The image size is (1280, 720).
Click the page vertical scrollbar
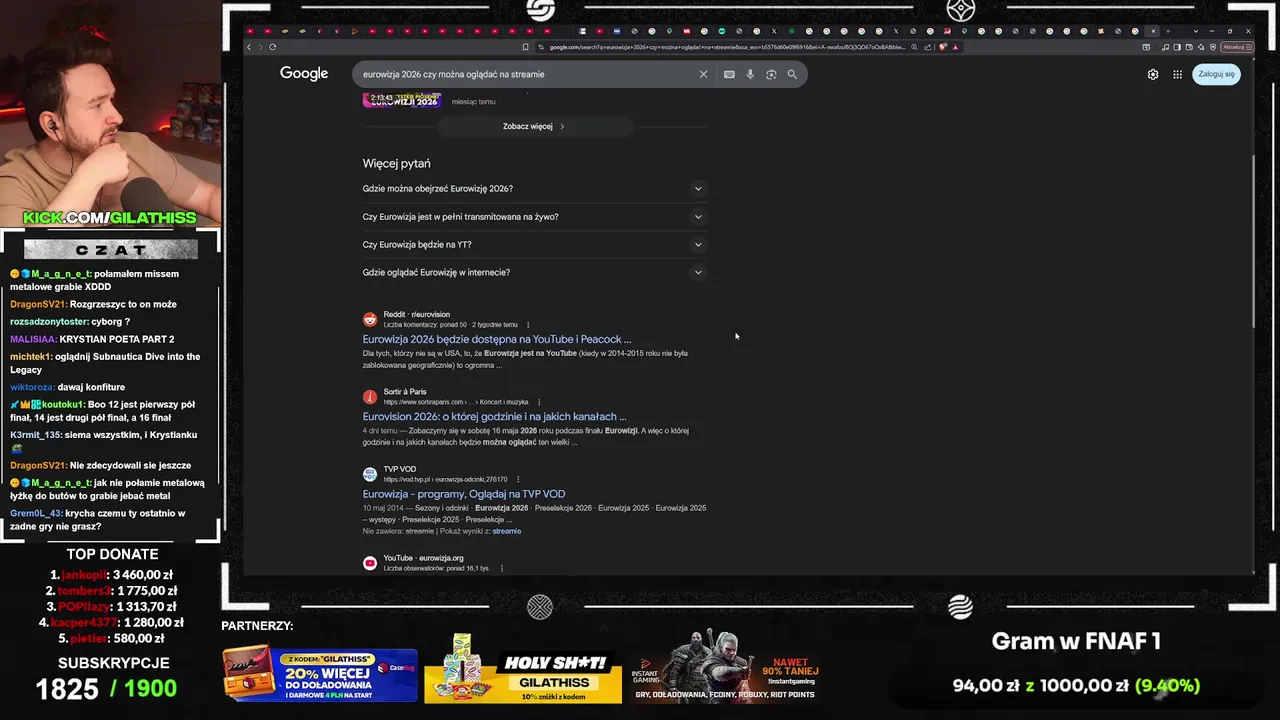pos(1254,240)
